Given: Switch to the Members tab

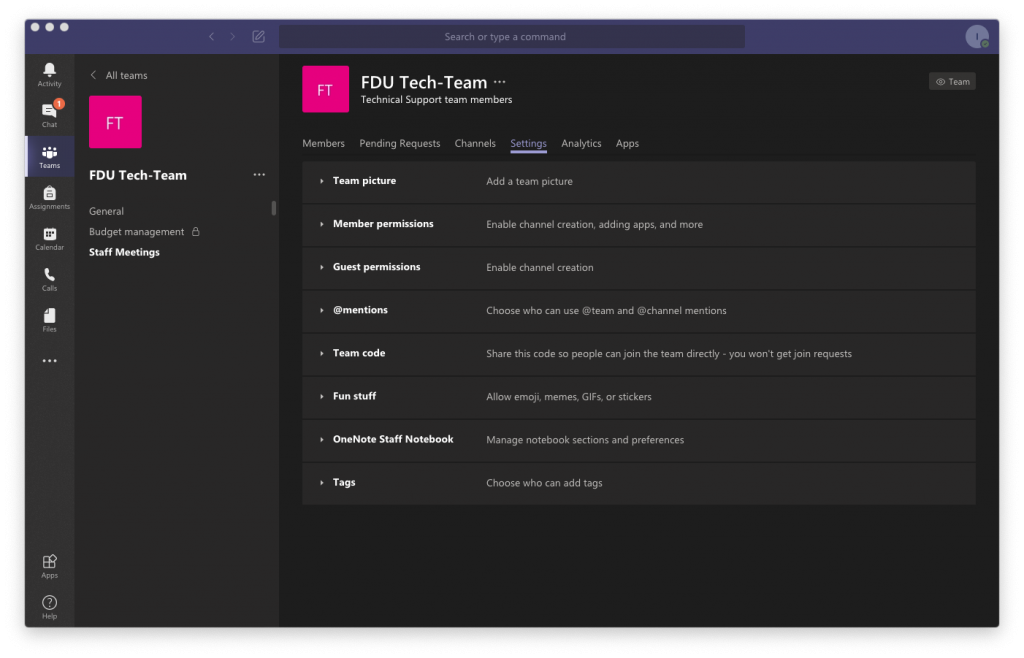Looking at the screenshot, I should coord(323,144).
